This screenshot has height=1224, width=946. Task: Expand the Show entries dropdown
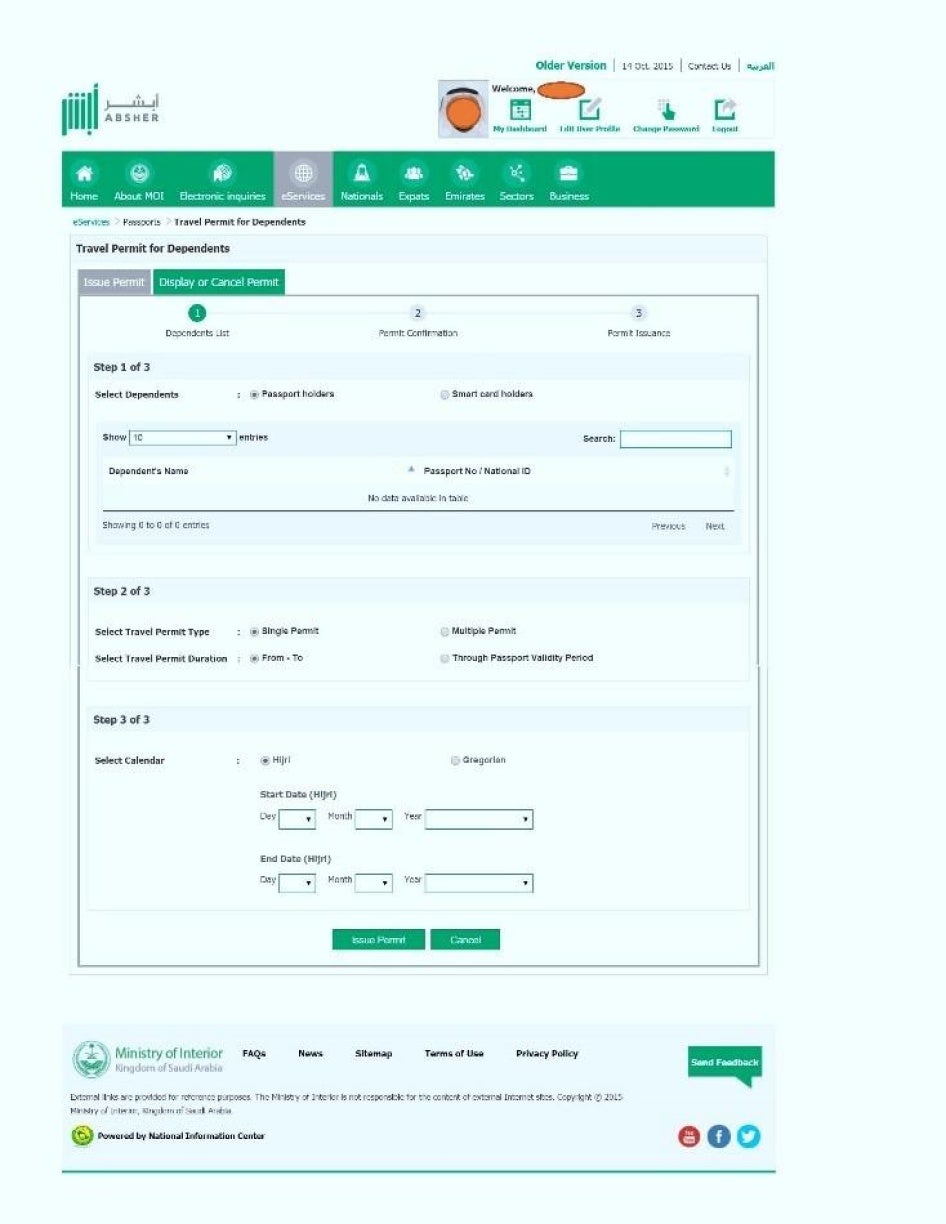point(183,438)
